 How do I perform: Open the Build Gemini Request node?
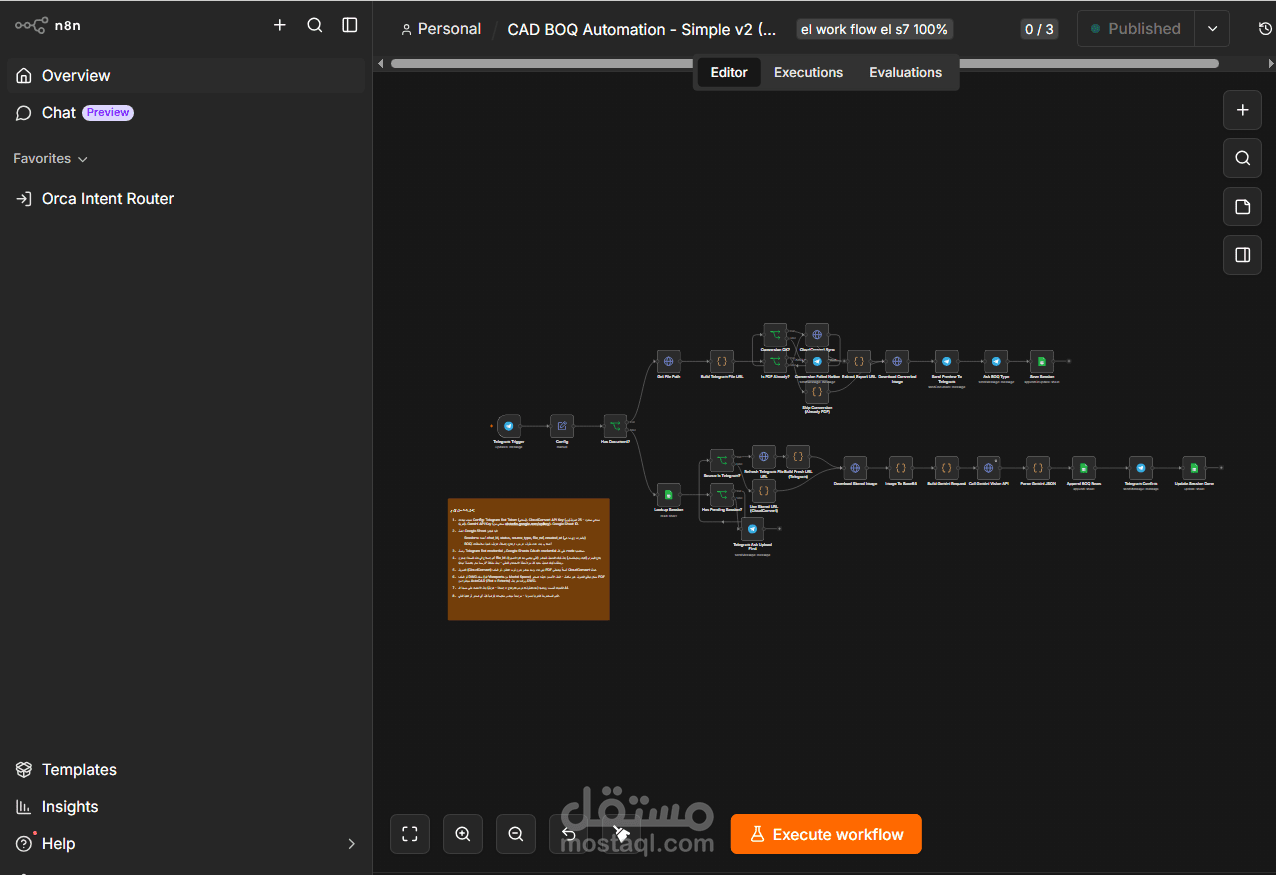[946, 468]
